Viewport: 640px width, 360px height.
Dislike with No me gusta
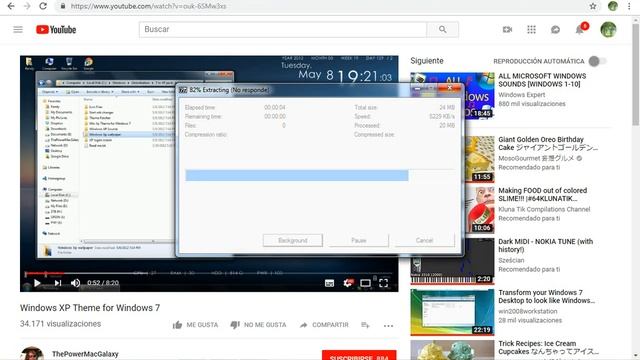click(x=258, y=325)
